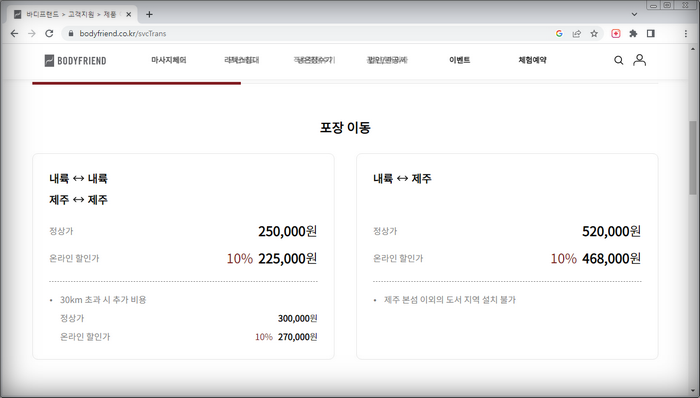Share this page via share icon

tap(577, 33)
